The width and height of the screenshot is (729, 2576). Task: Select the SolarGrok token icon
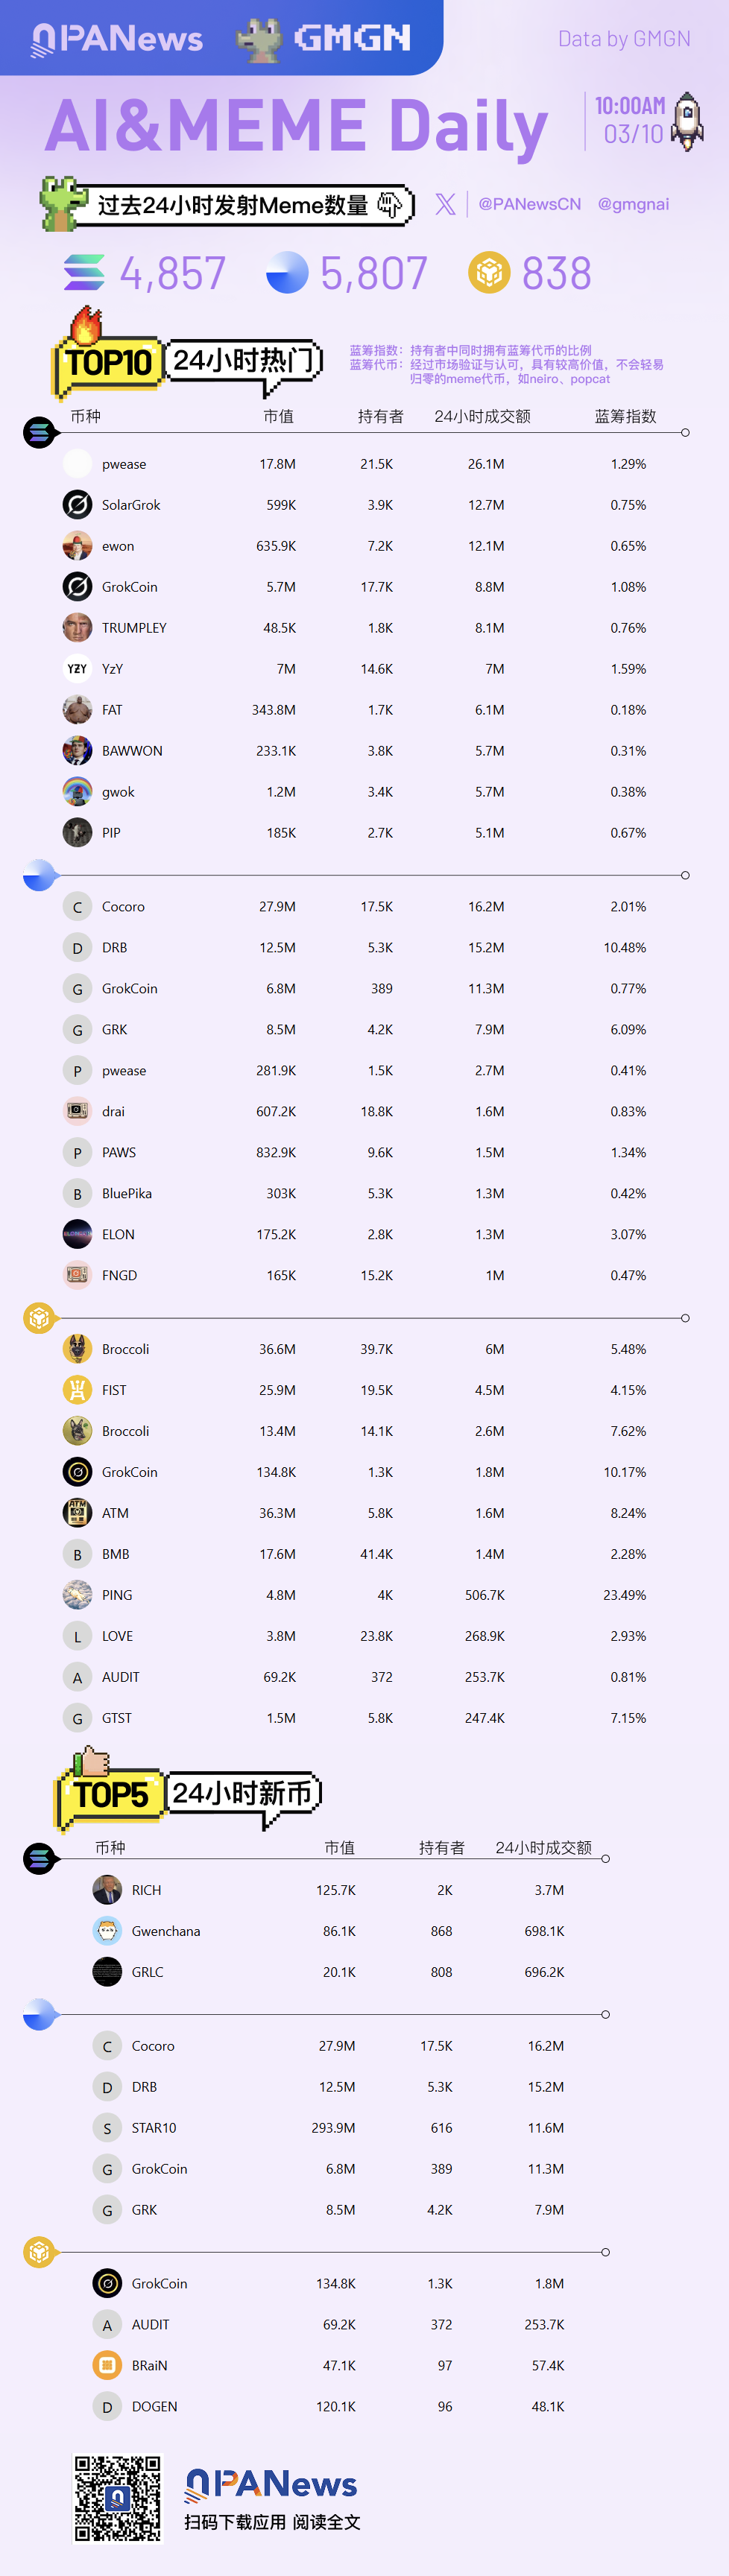point(77,505)
